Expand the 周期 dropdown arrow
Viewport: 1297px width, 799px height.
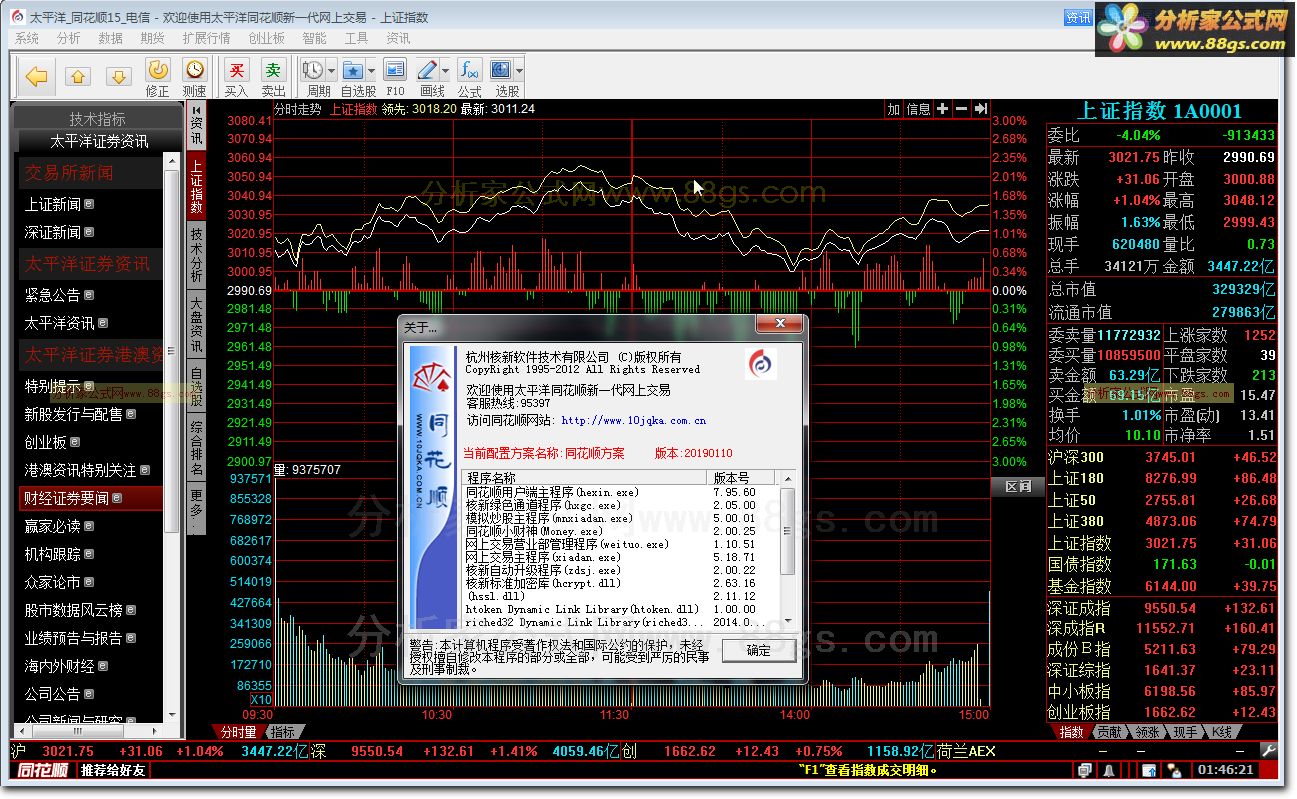[x=330, y=71]
